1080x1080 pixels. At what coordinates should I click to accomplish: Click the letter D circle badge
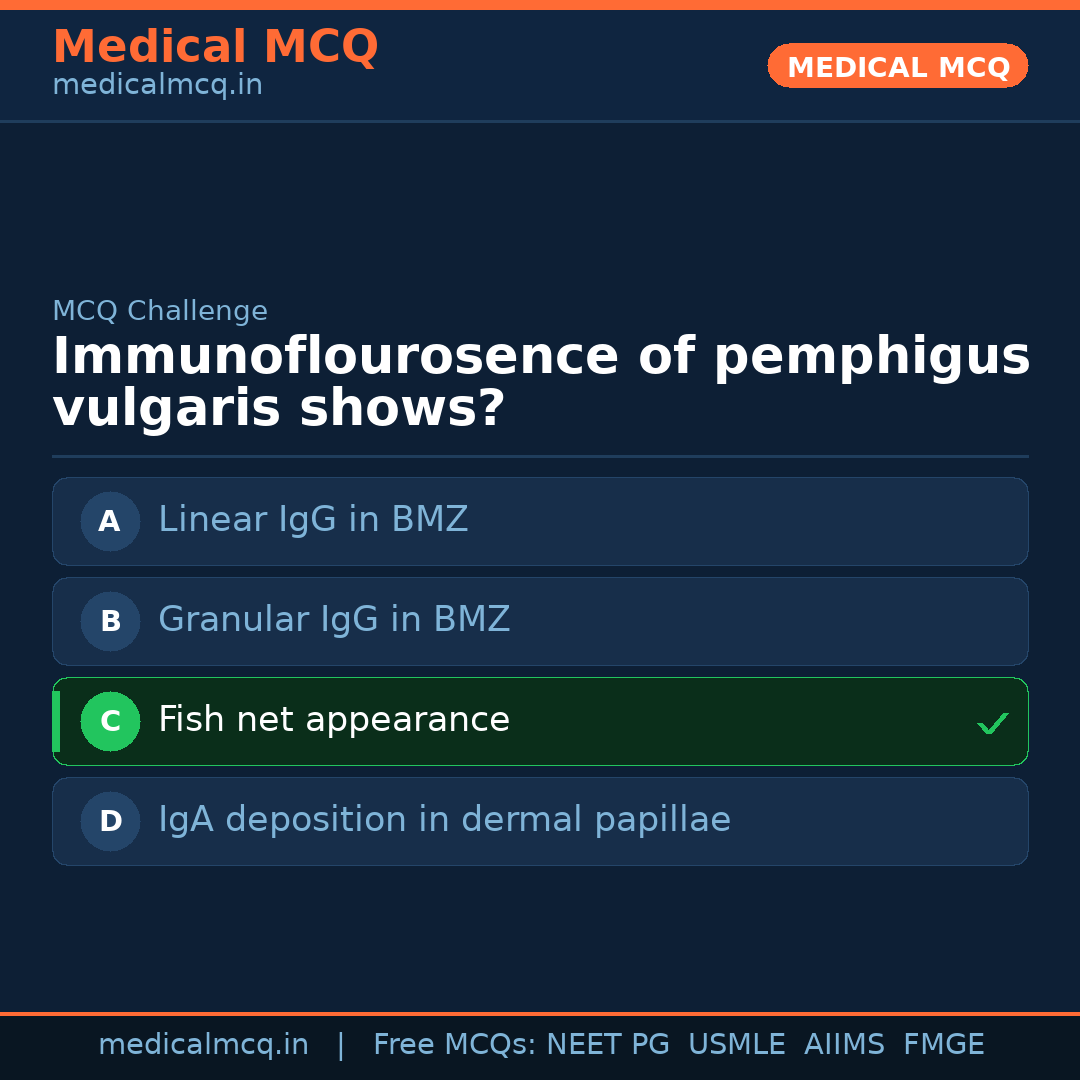pyautogui.click(x=110, y=821)
